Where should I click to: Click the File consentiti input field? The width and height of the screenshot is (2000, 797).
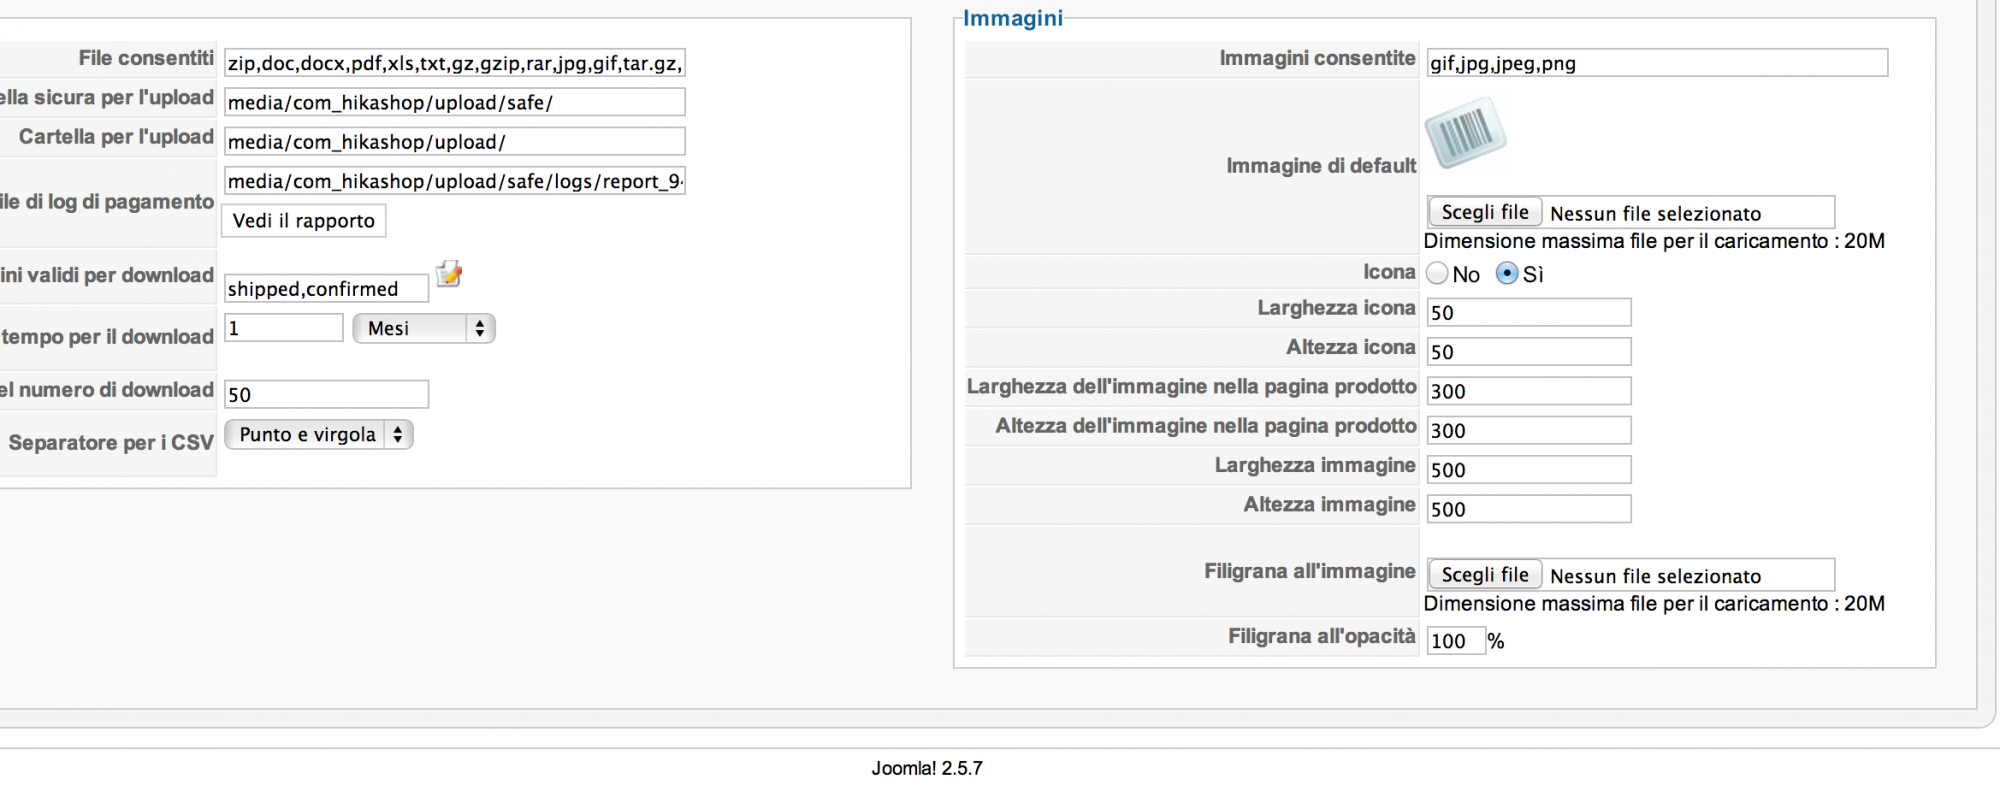455,63
